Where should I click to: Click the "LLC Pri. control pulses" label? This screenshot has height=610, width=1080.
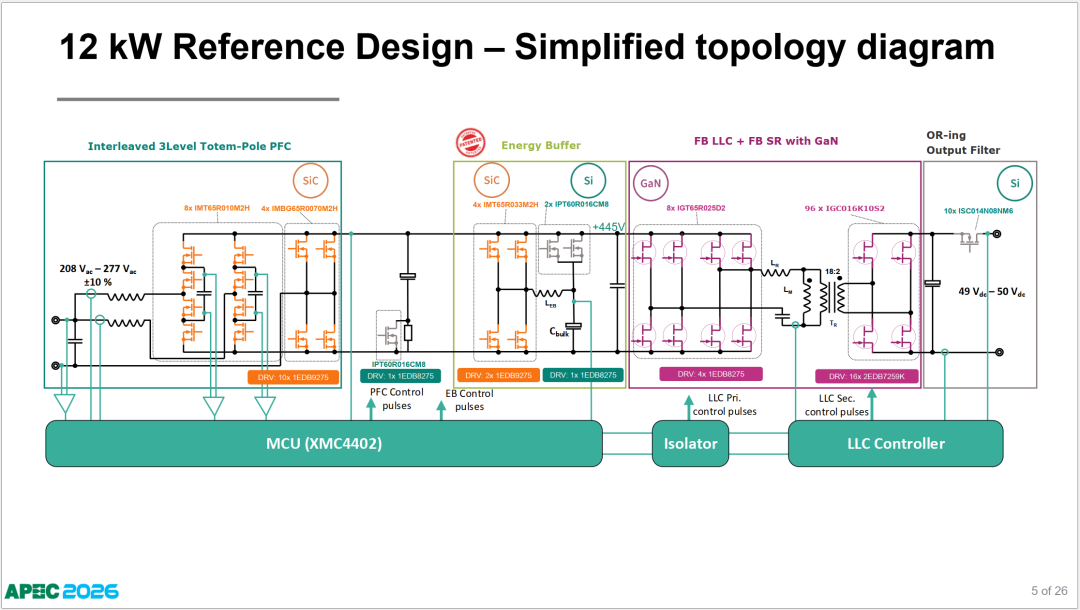(725, 405)
